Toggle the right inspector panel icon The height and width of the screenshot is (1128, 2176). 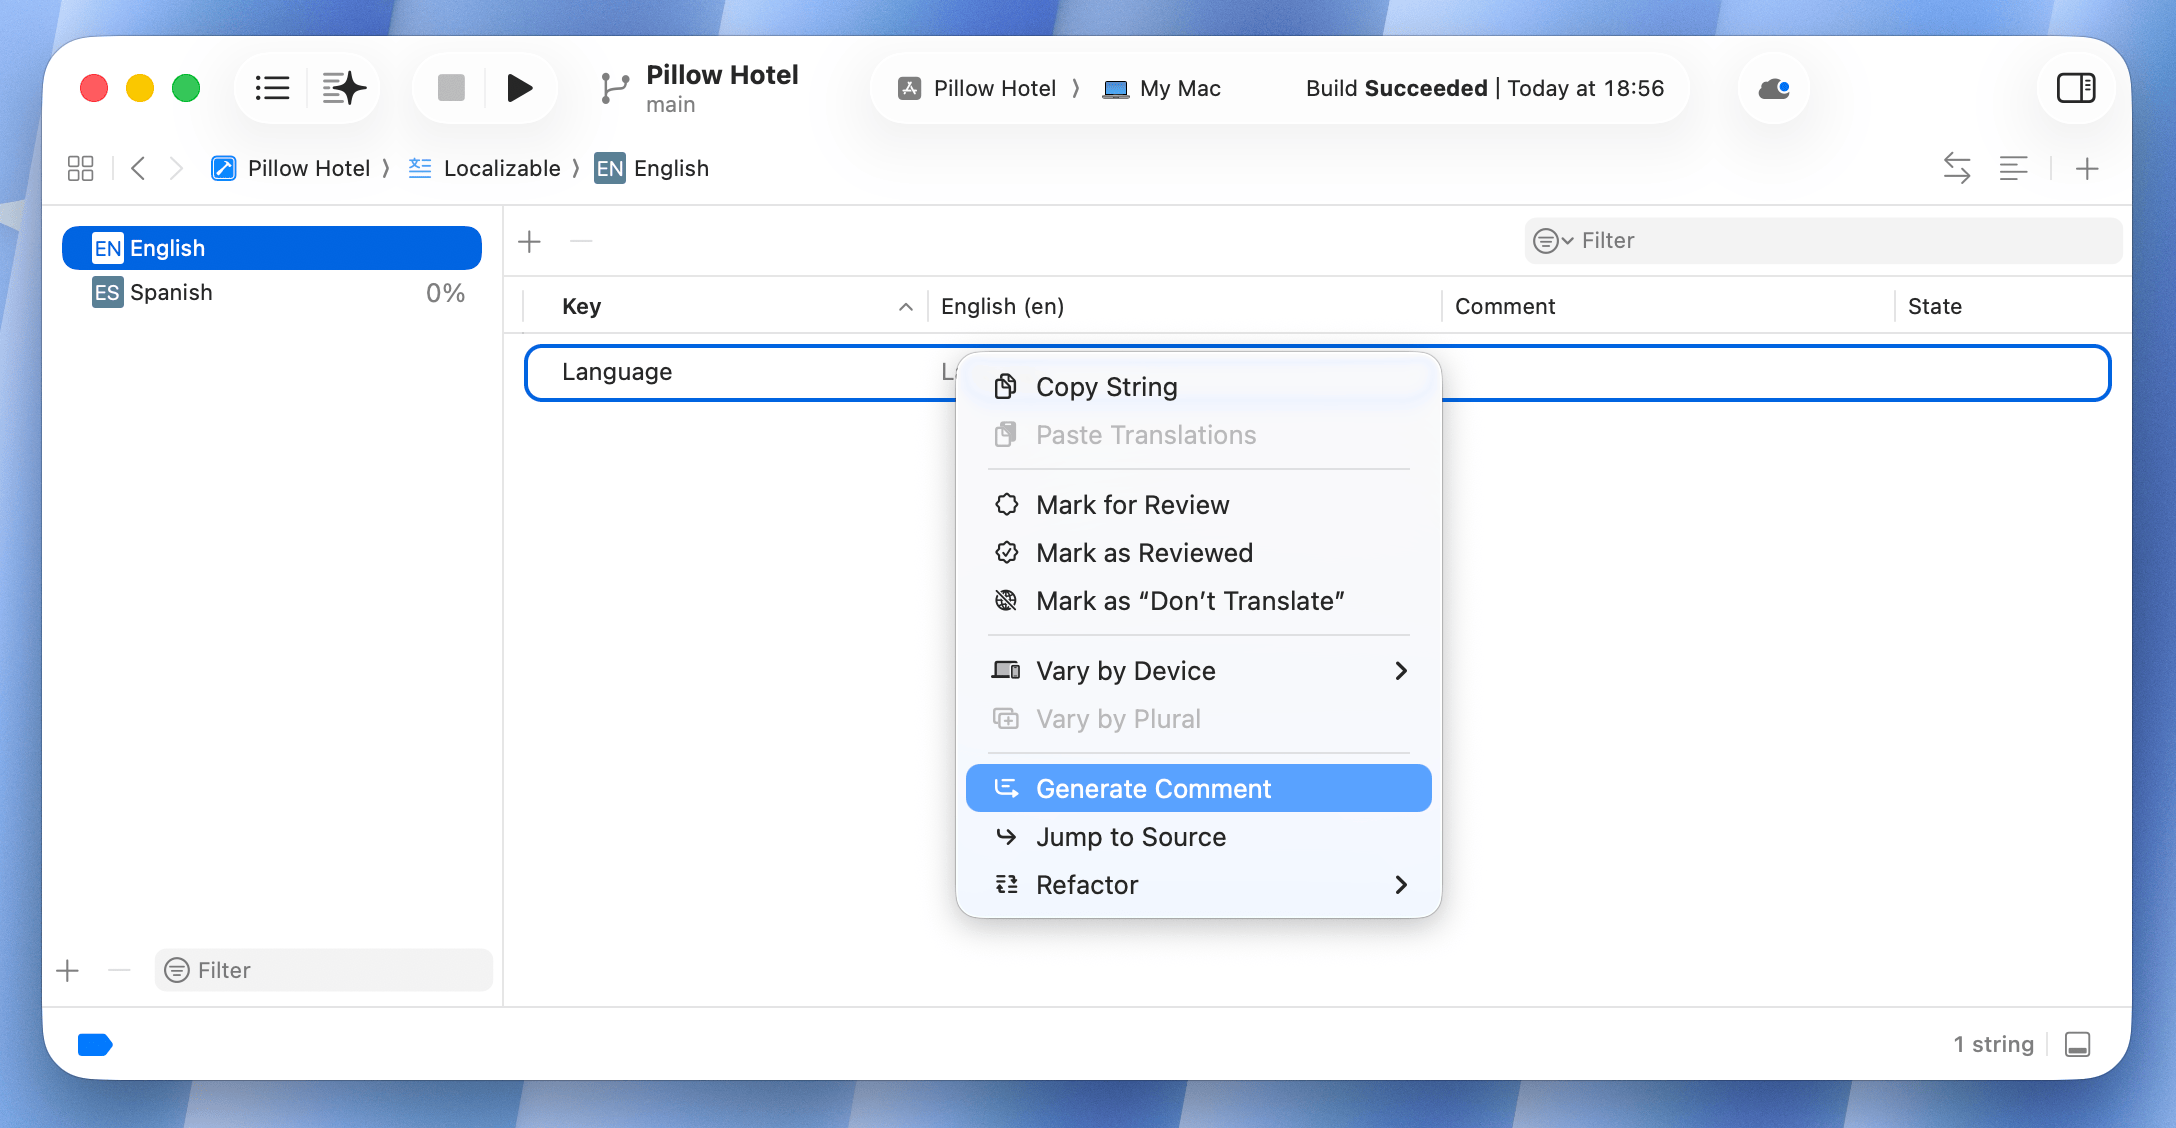pos(2076,87)
